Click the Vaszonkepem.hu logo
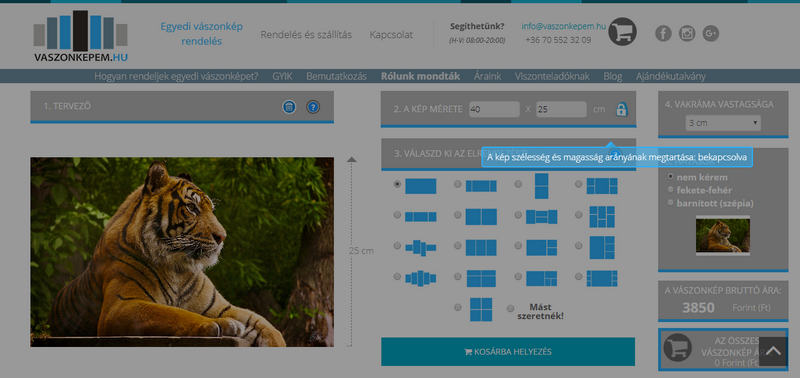The image size is (800, 378). 81,37
